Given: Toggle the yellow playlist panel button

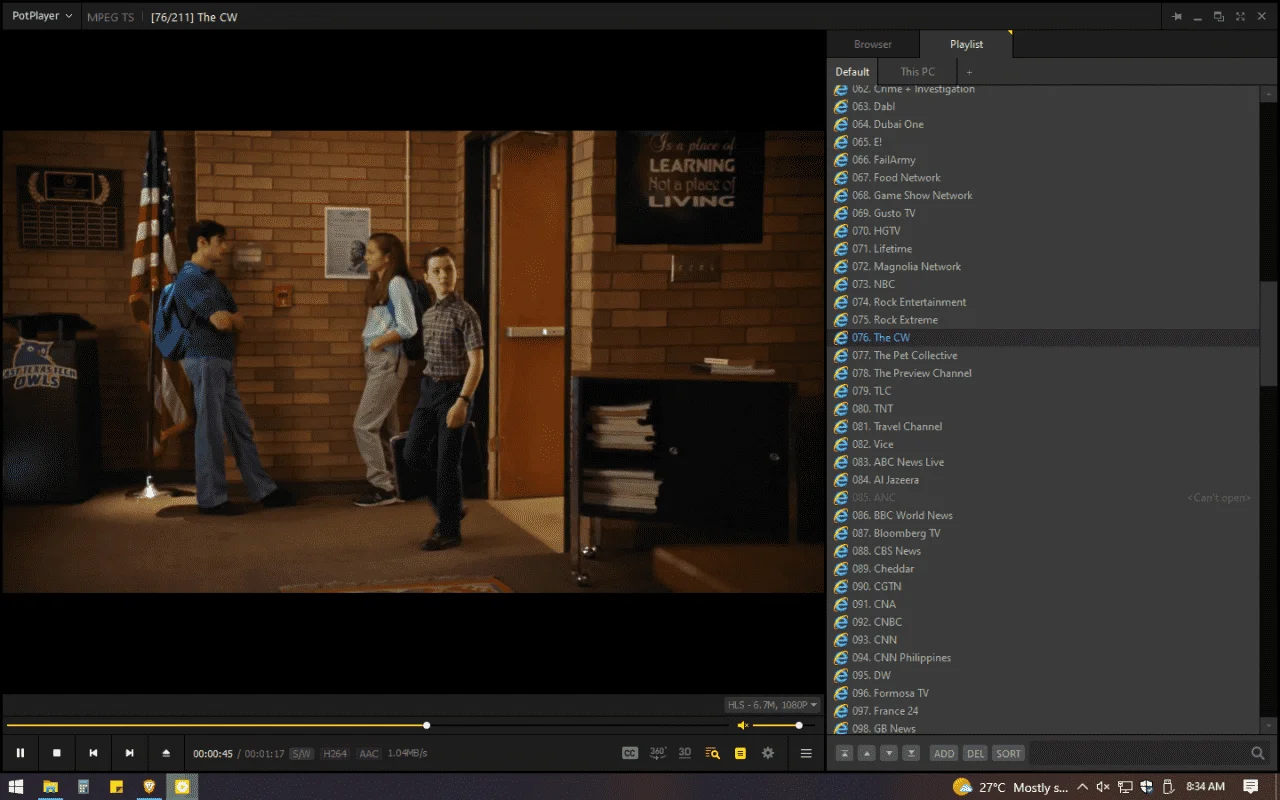Looking at the screenshot, I should tap(740, 753).
